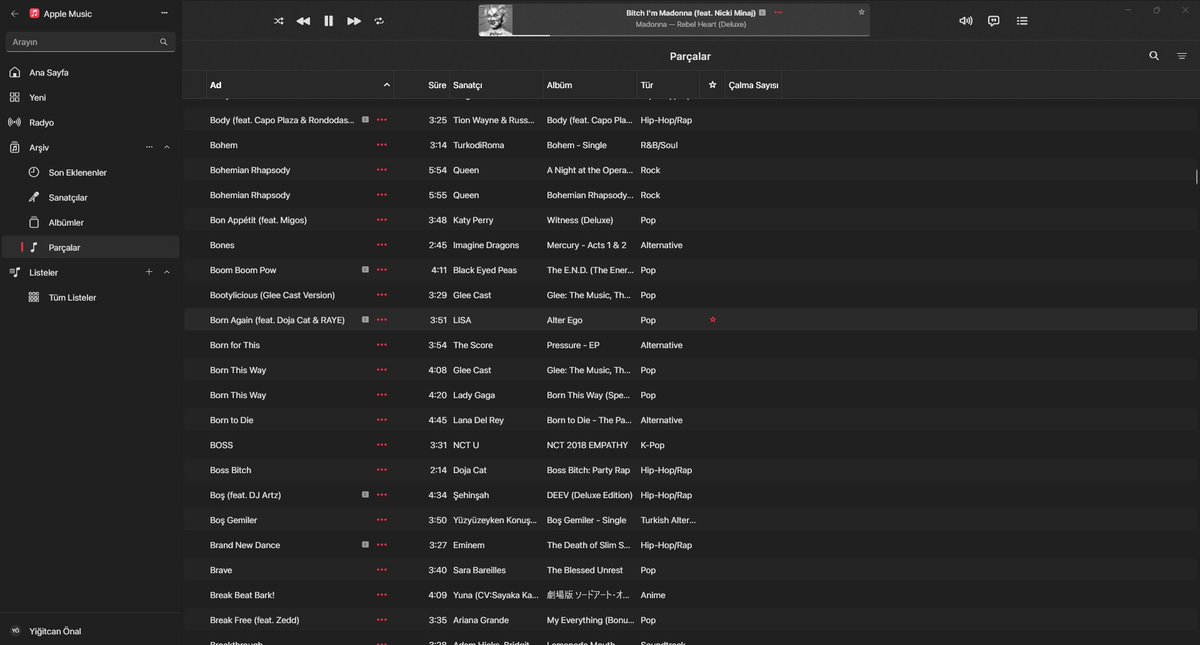Sort by the Albüm column
The height and width of the screenshot is (645, 1200).
[590, 85]
